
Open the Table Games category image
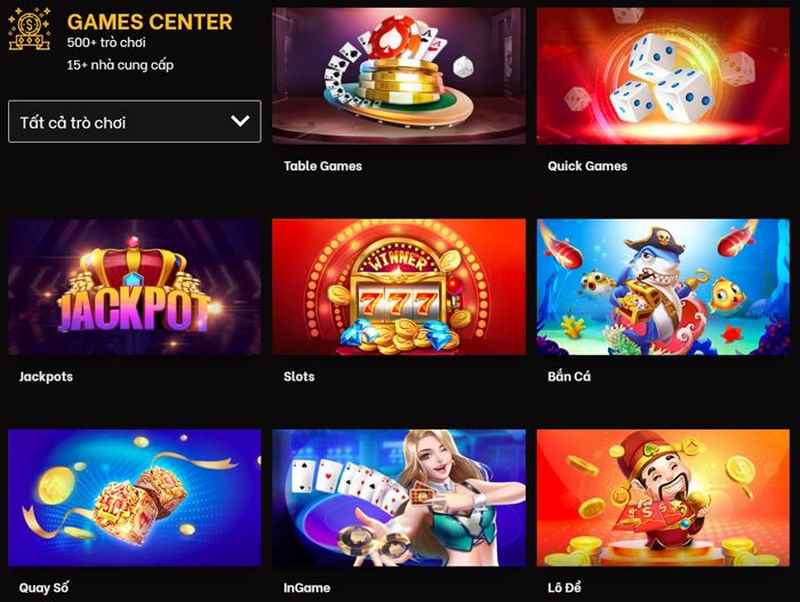click(398, 76)
